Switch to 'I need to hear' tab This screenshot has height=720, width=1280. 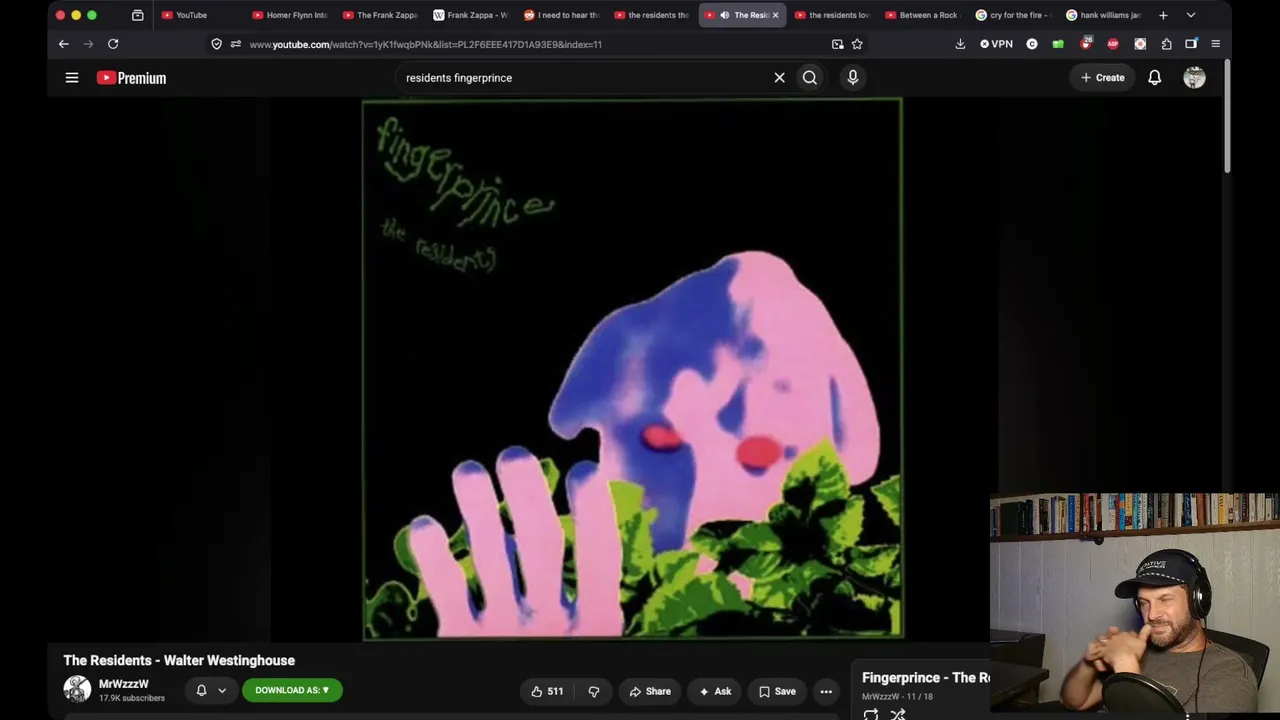coord(561,15)
